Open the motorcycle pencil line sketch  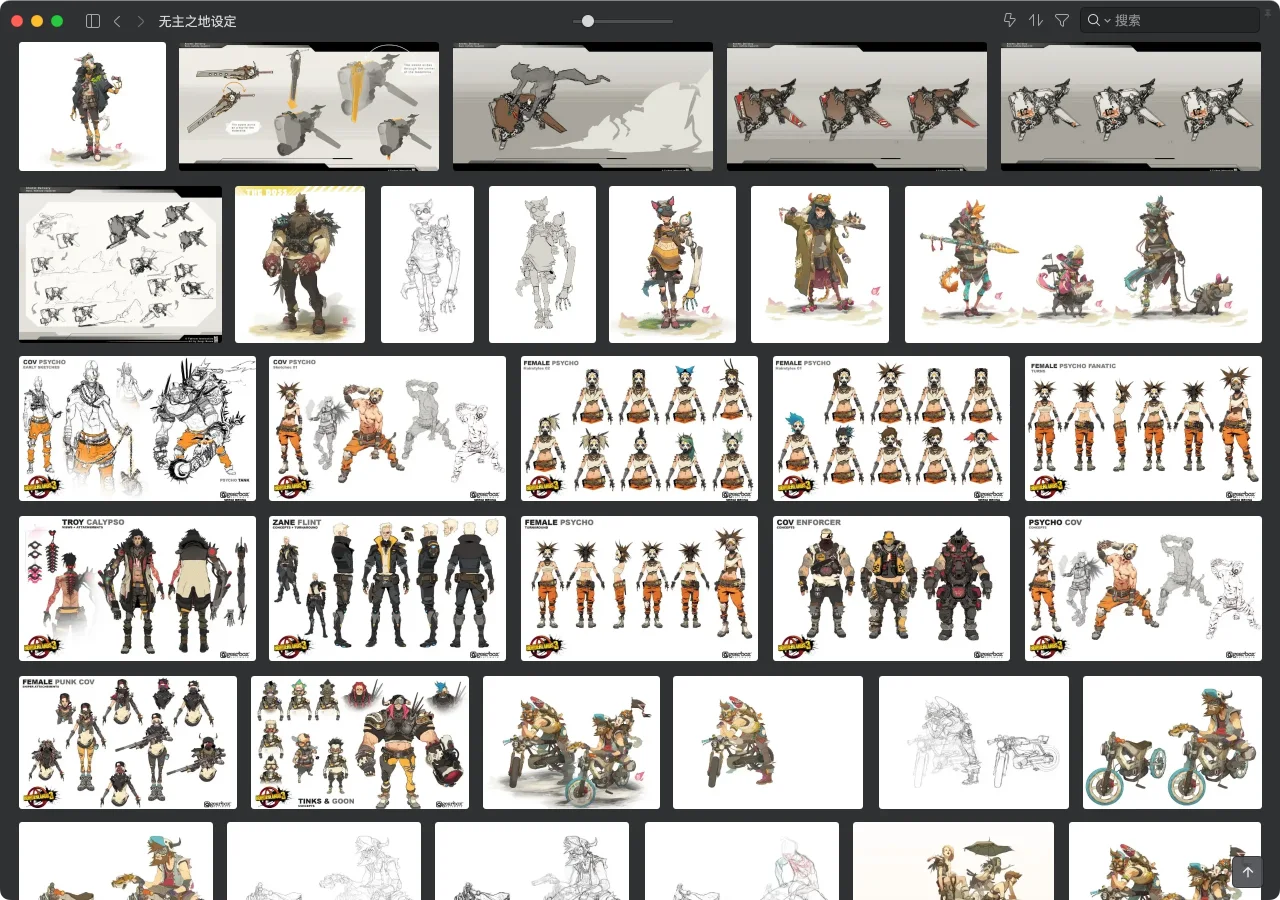pos(974,742)
